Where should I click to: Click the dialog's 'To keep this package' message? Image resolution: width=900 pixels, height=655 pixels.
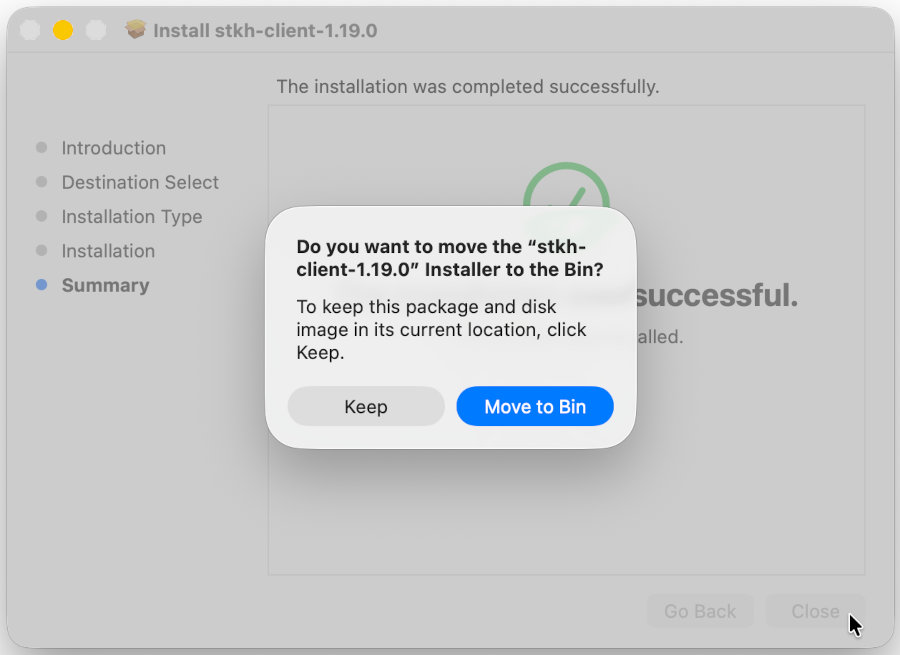tap(442, 329)
